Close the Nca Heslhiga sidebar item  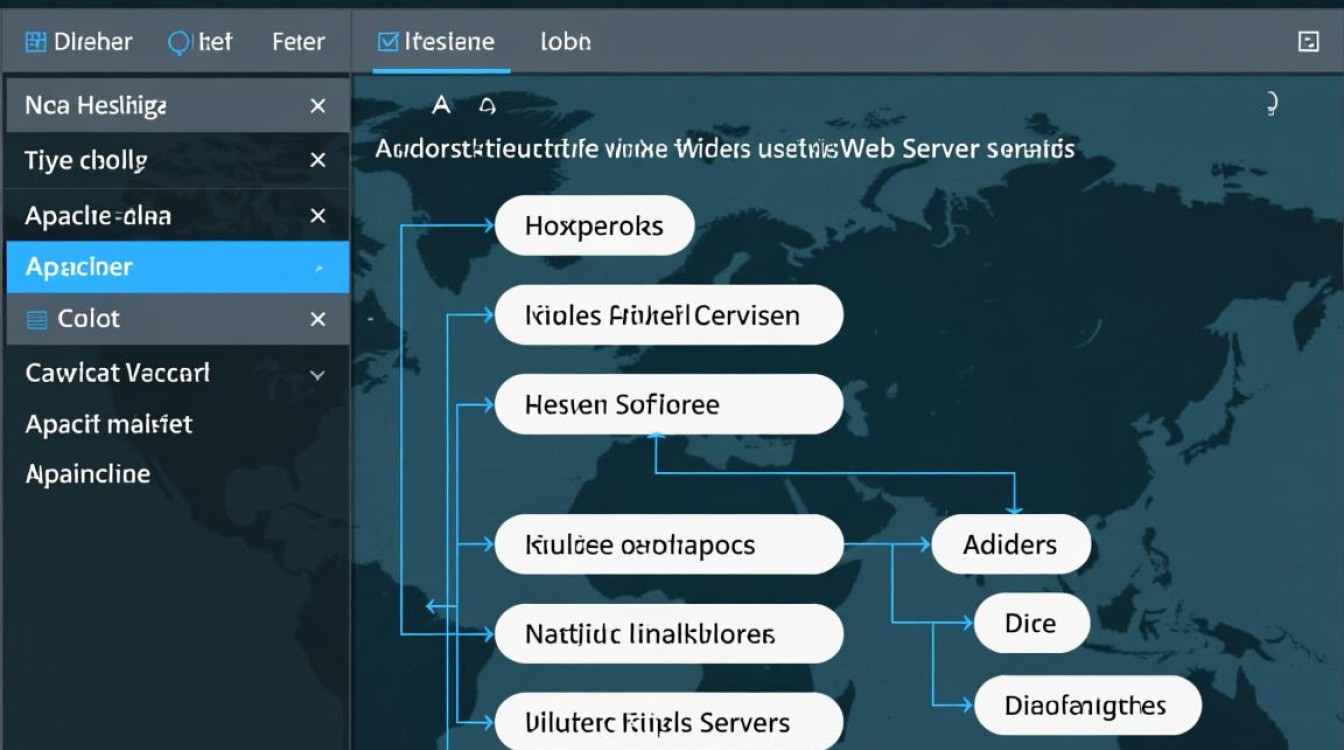point(318,106)
